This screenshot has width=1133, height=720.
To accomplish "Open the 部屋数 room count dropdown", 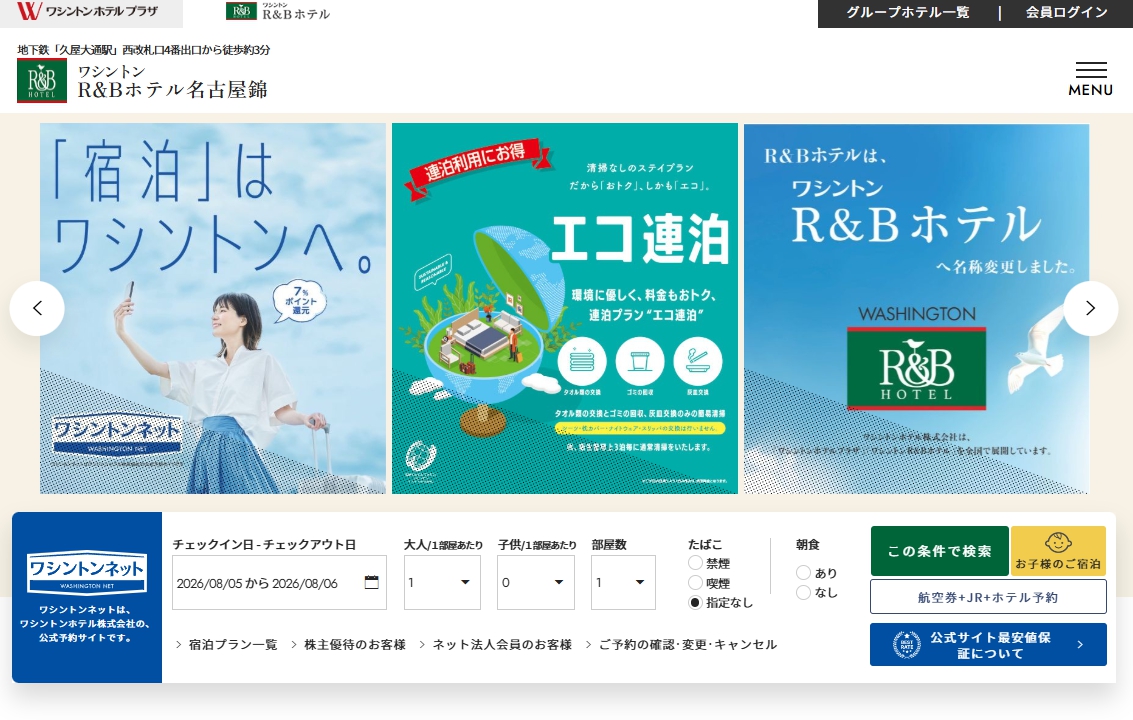I will (624, 582).
